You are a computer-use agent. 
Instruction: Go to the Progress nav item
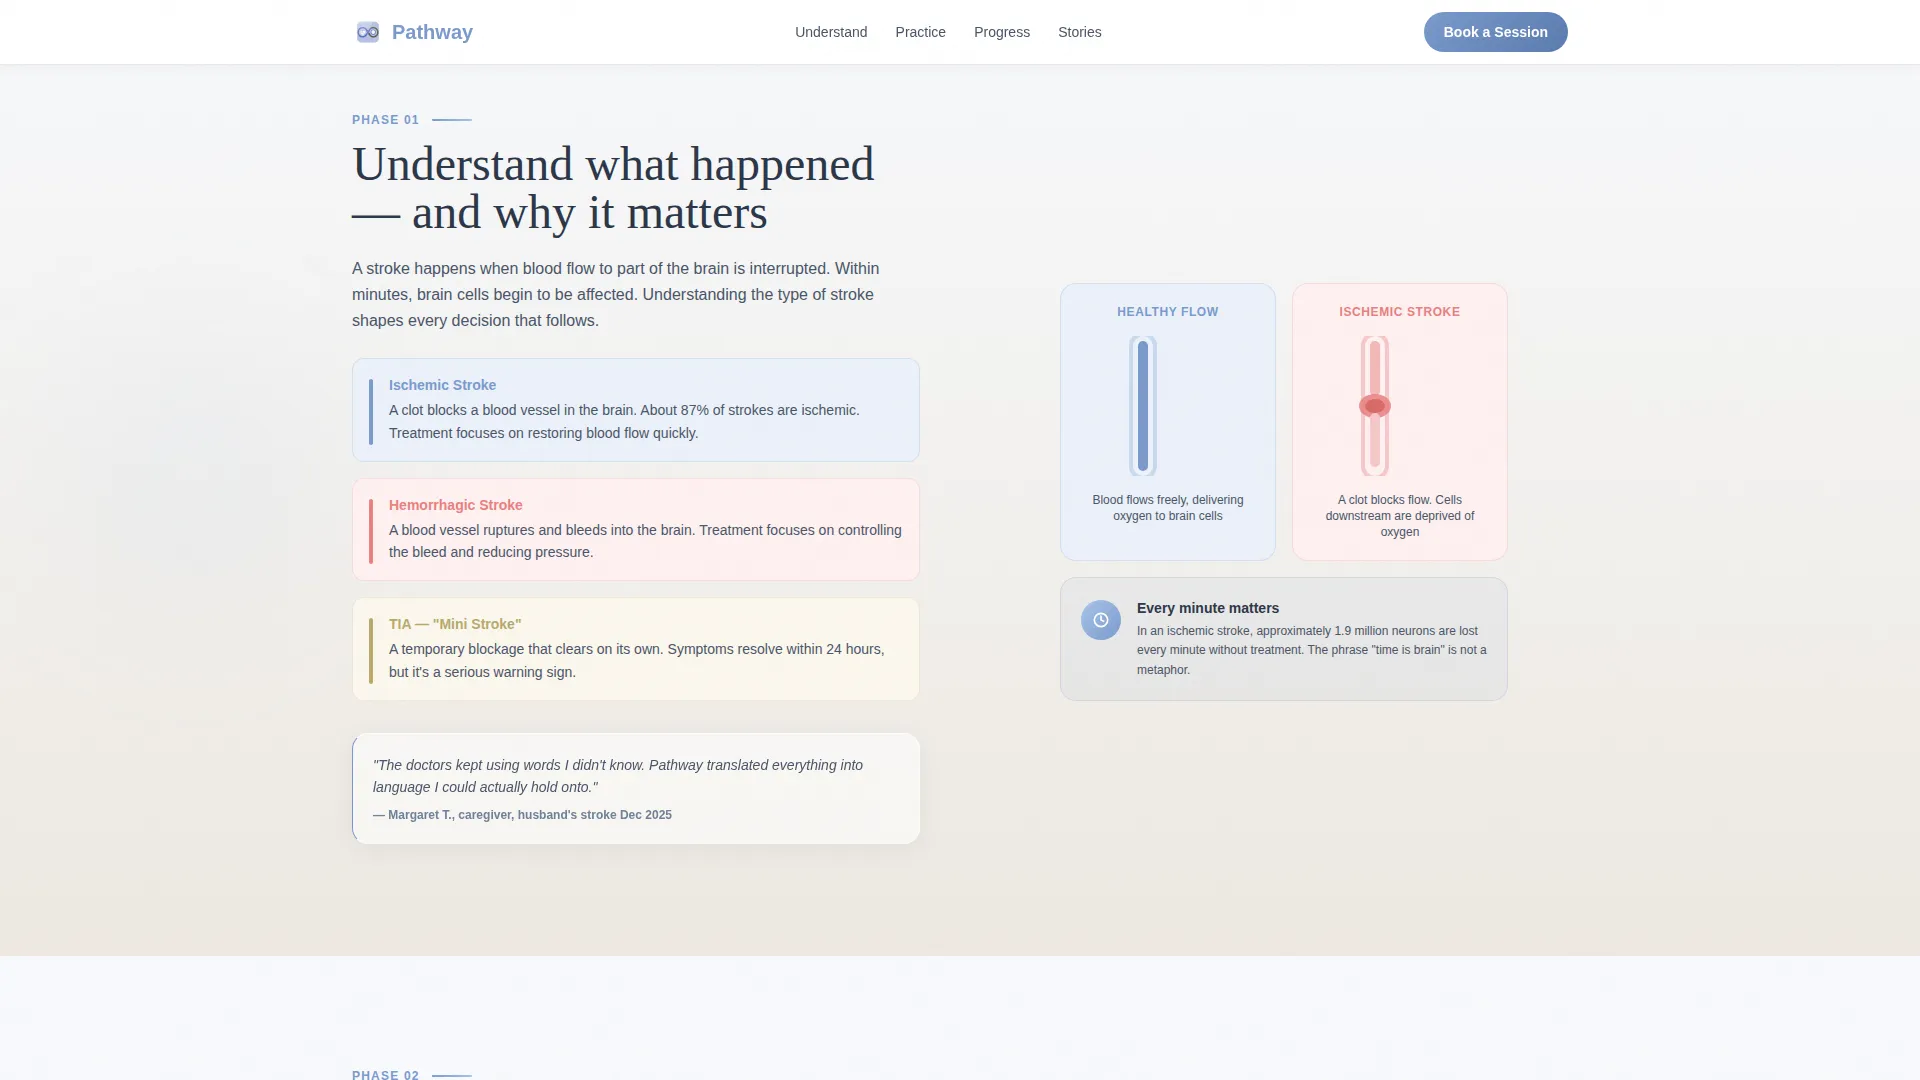pyautogui.click(x=1002, y=32)
